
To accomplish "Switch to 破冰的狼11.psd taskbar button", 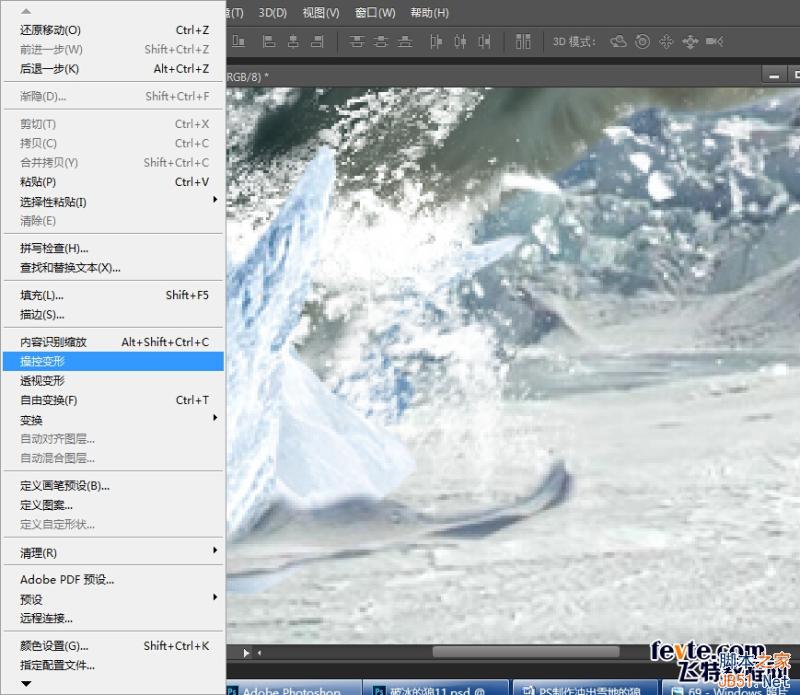I will pyautogui.click(x=437, y=689).
